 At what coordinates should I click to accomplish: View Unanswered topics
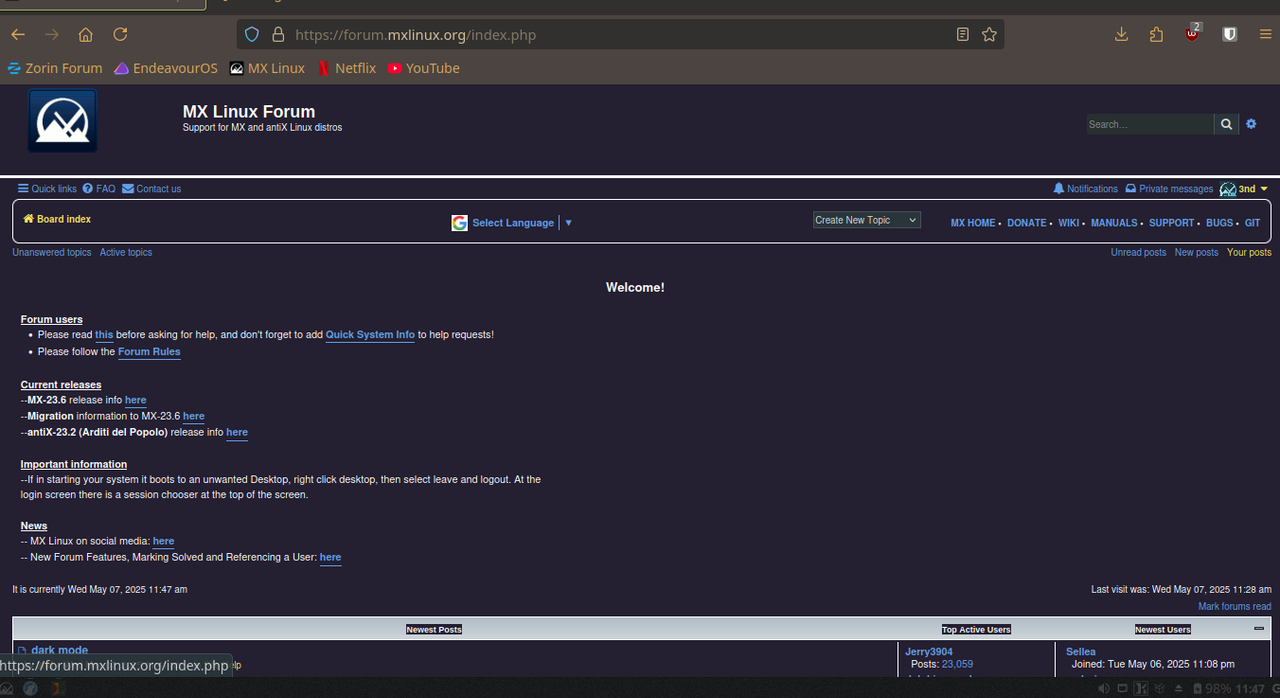point(52,253)
